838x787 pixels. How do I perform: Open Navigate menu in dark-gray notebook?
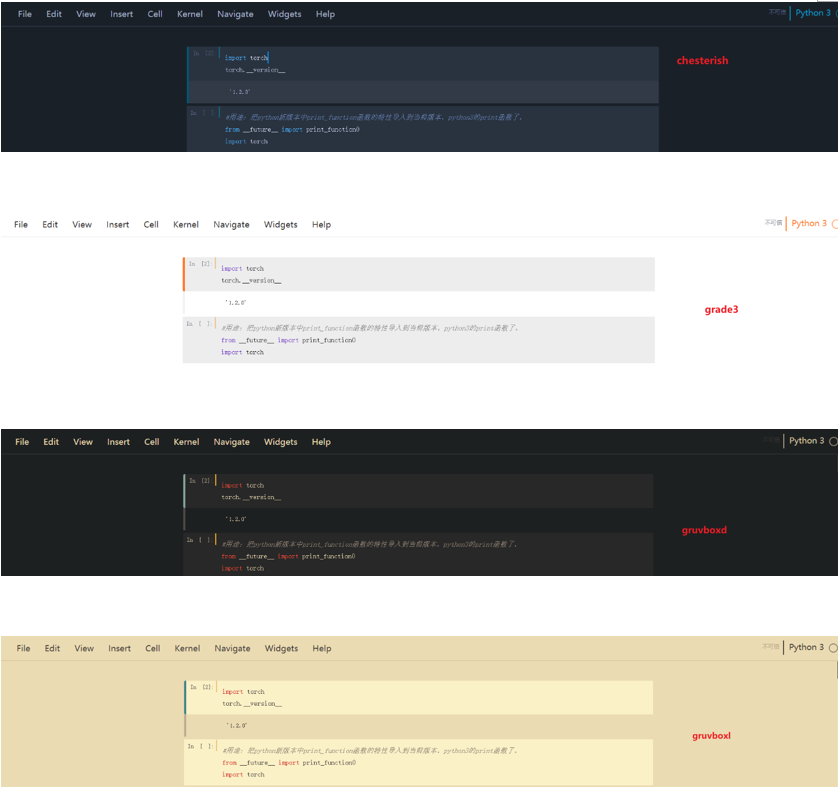[x=231, y=442]
